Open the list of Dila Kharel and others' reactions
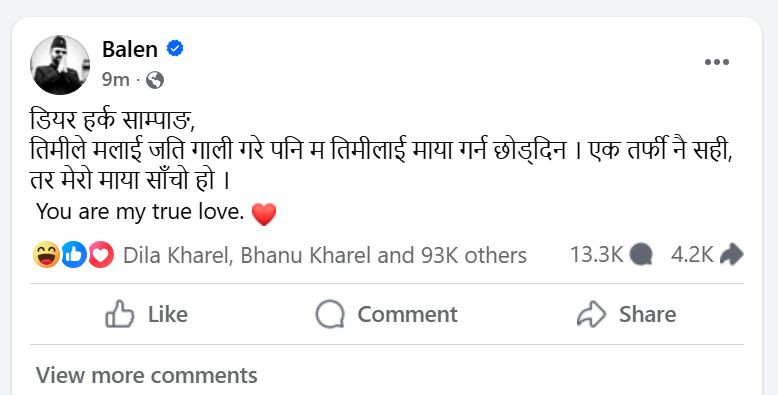The width and height of the screenshot is (778, 395). [325, 256]
